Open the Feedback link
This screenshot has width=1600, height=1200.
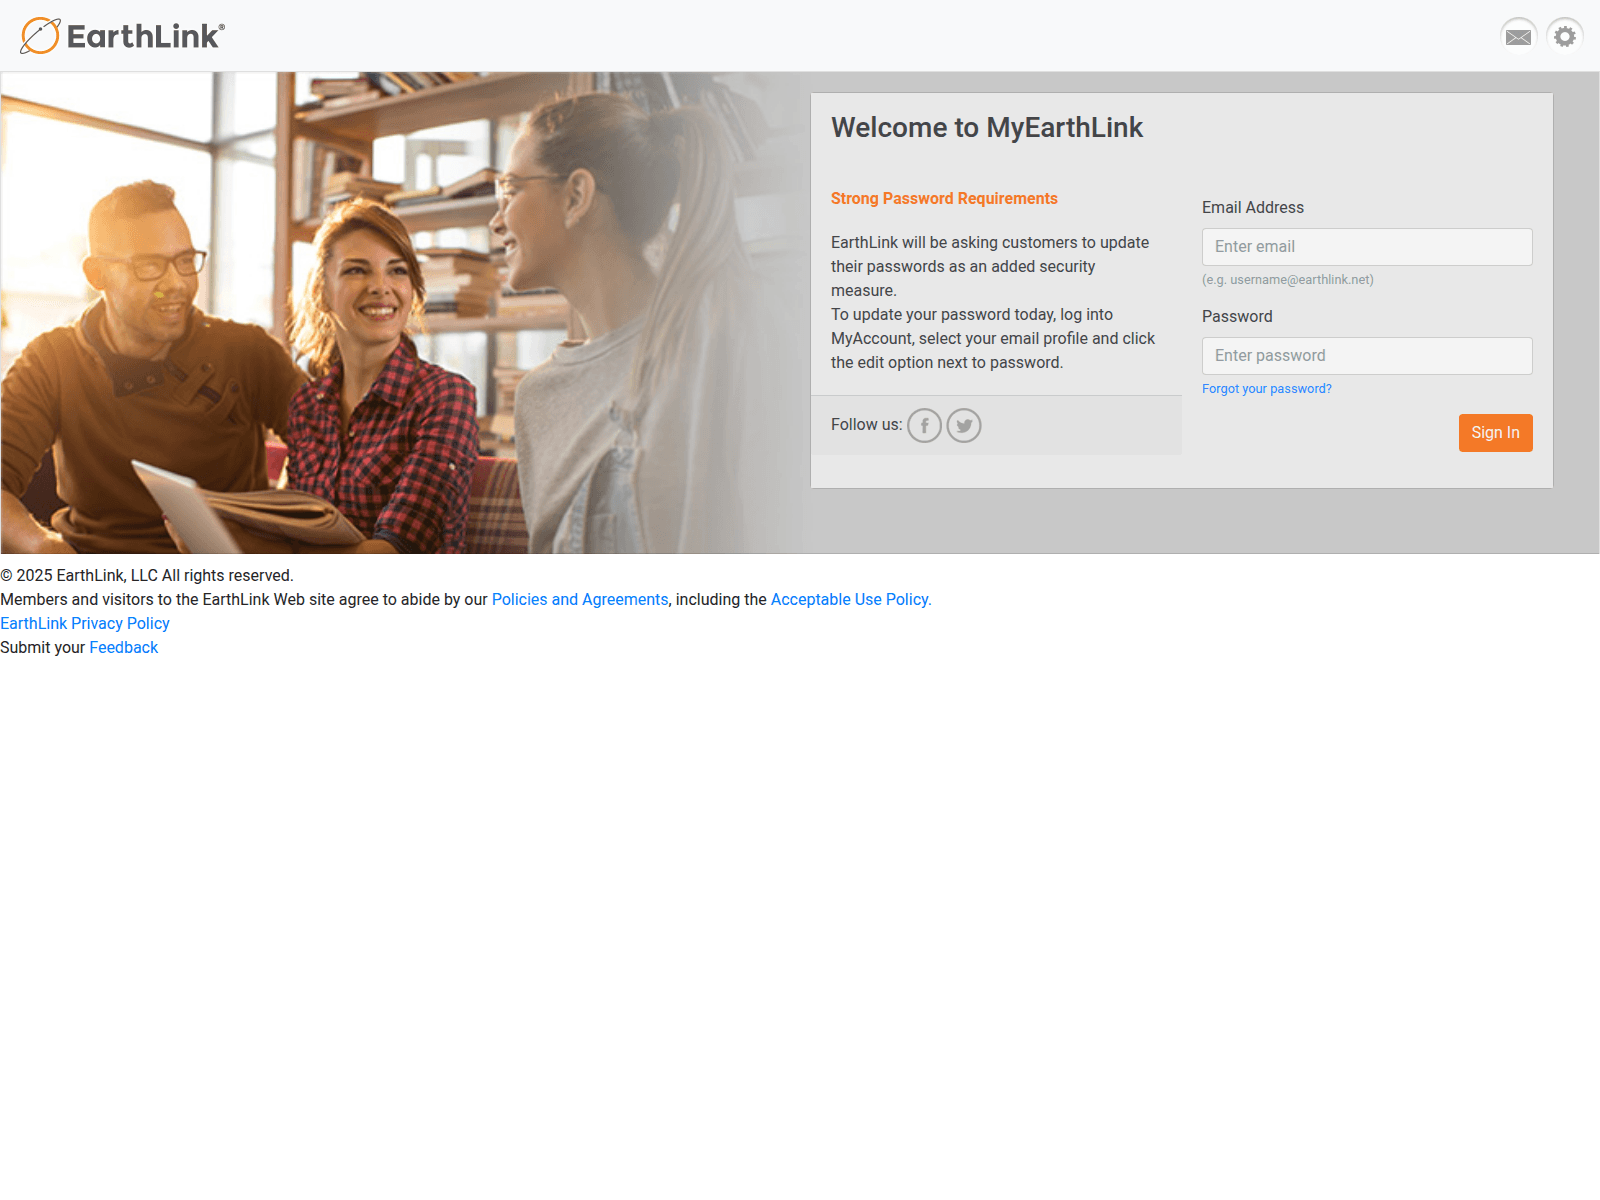pos(124,648)
